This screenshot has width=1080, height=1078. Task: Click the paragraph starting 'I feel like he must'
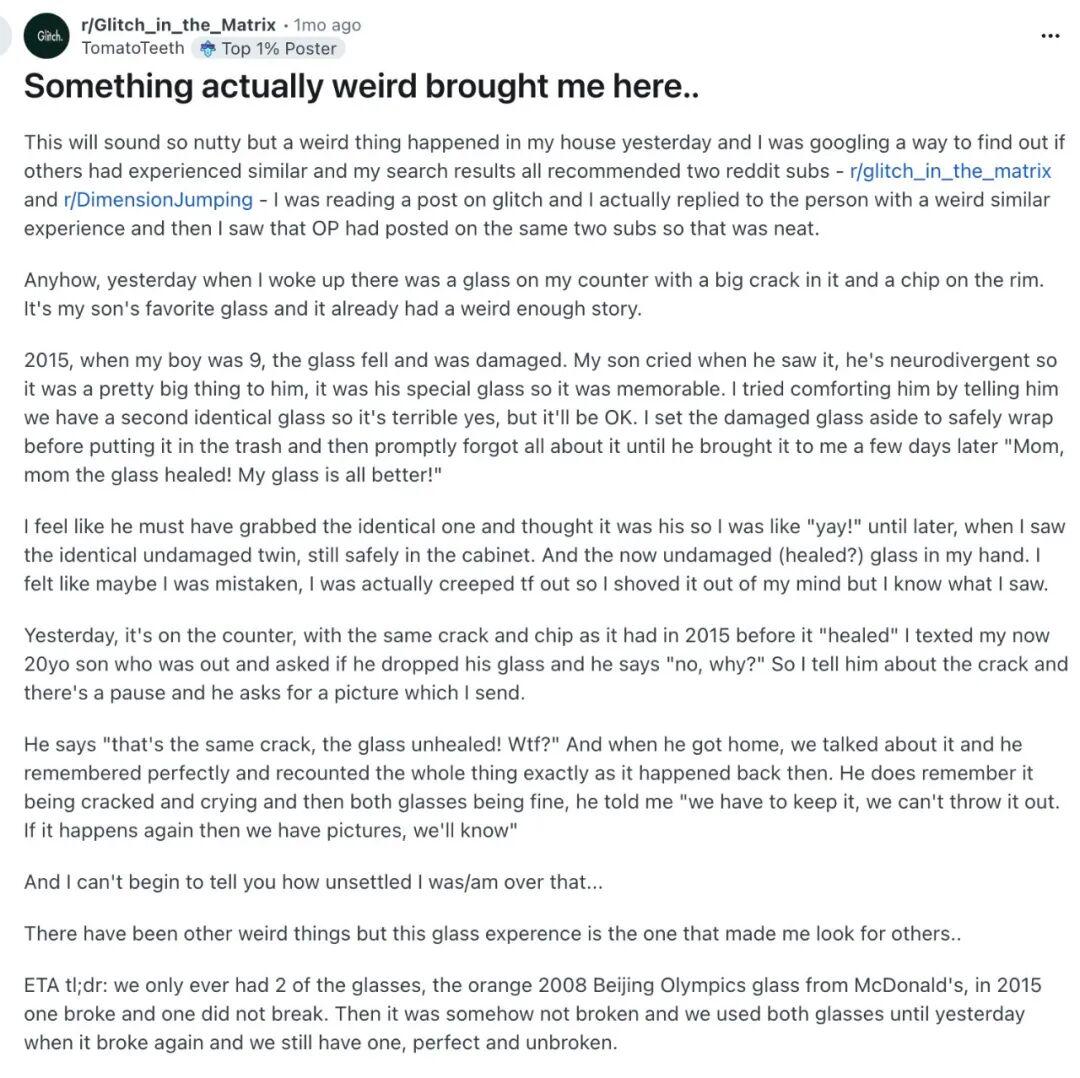click(544, 555)
